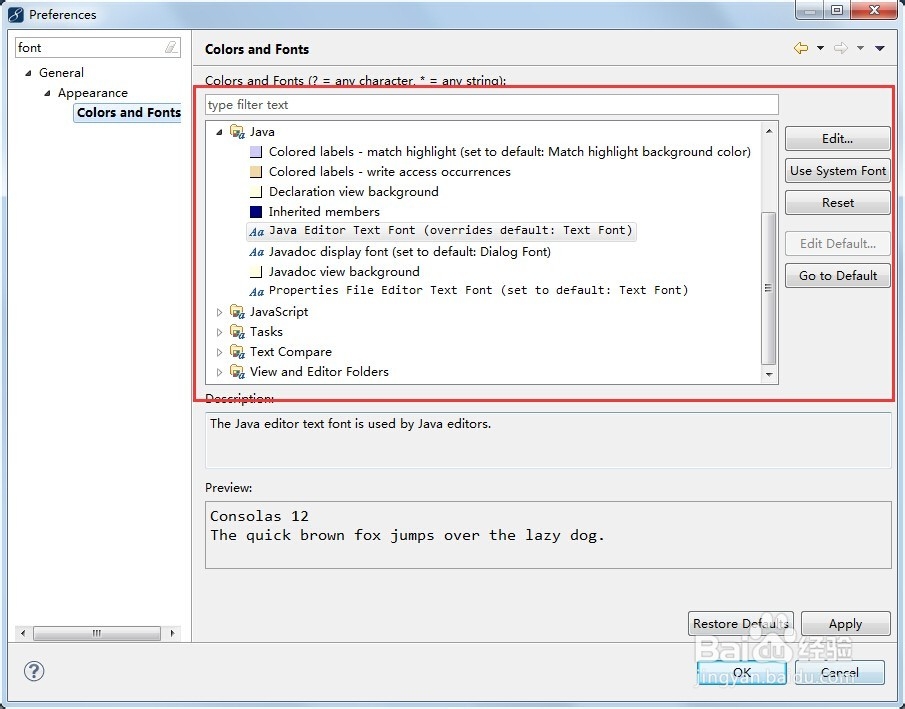Viewport: 905px width, 709px height.
Task: Click the forward navigation arrow icon
Action: click(x=840, y=48)
